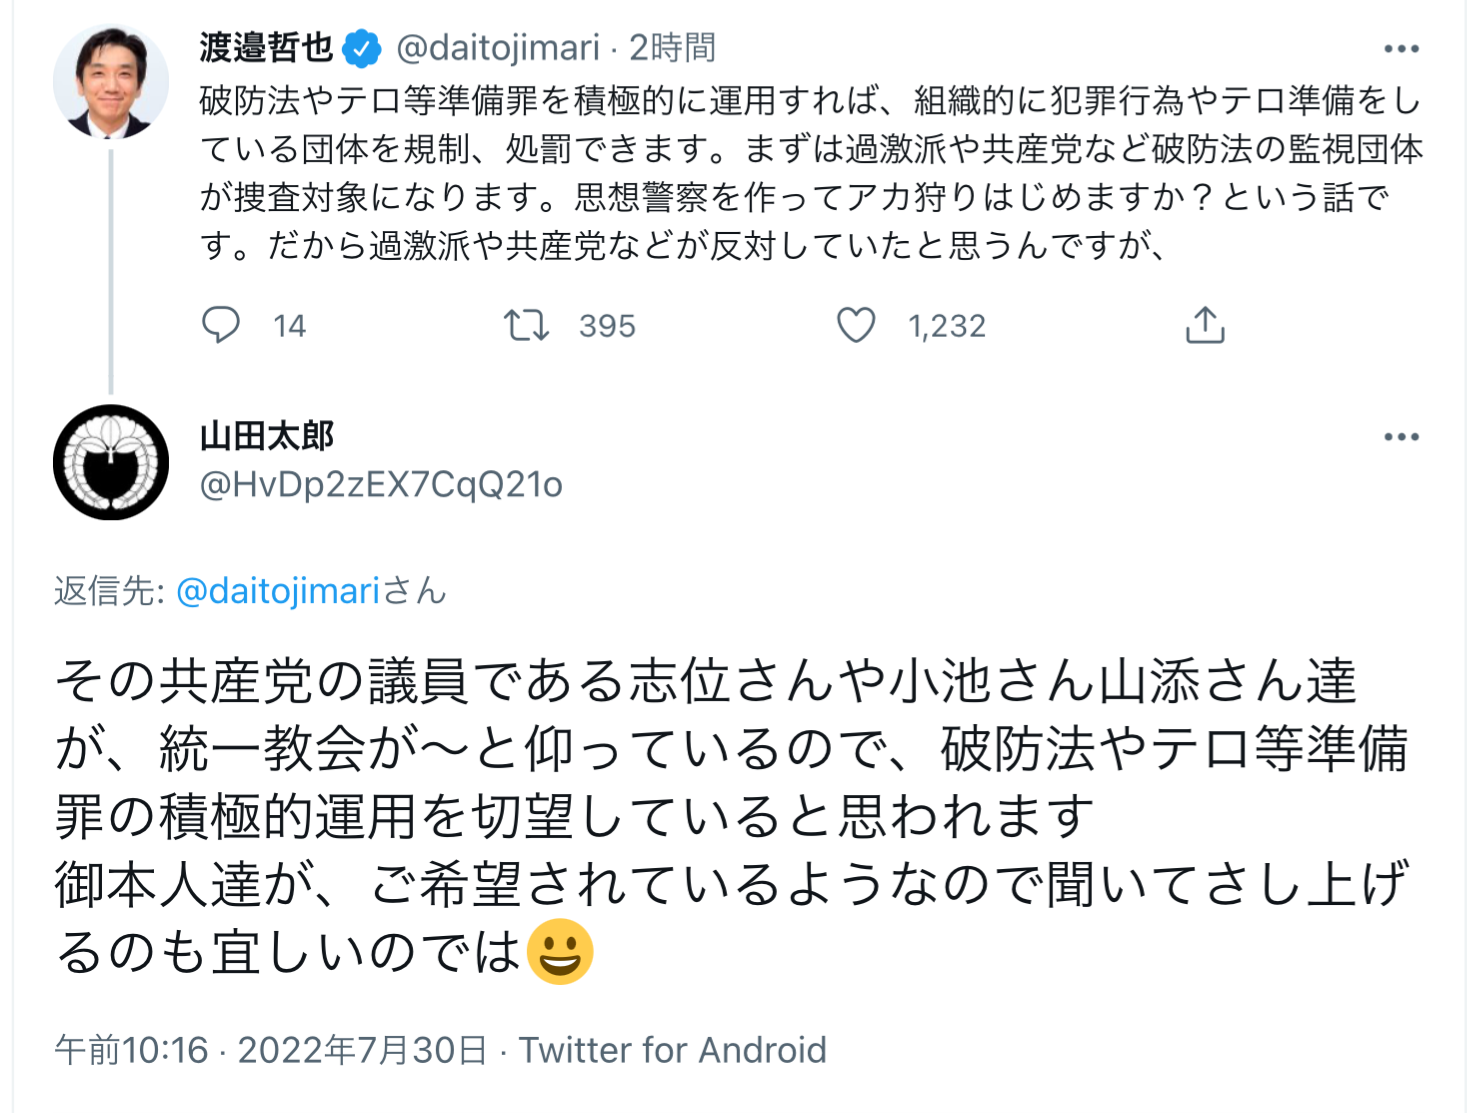Click the @daitojimari handle in header
This screenshot has width=1480, height=1113.
point(498,47)
